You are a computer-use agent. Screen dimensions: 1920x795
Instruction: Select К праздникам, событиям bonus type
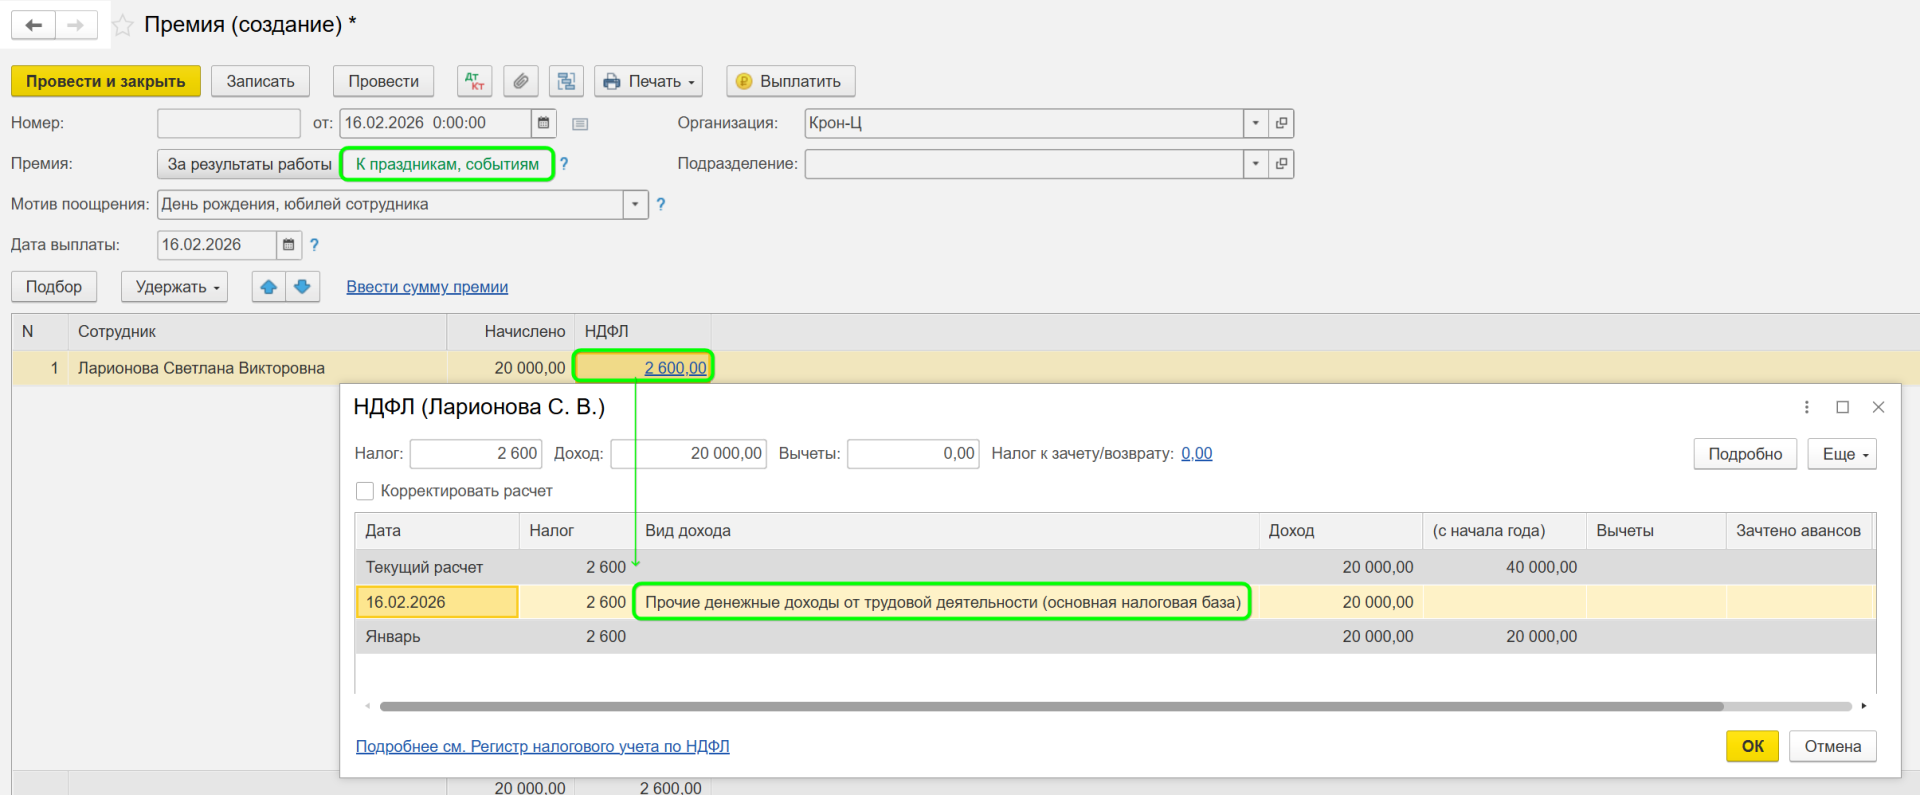[x=447, y=164]
